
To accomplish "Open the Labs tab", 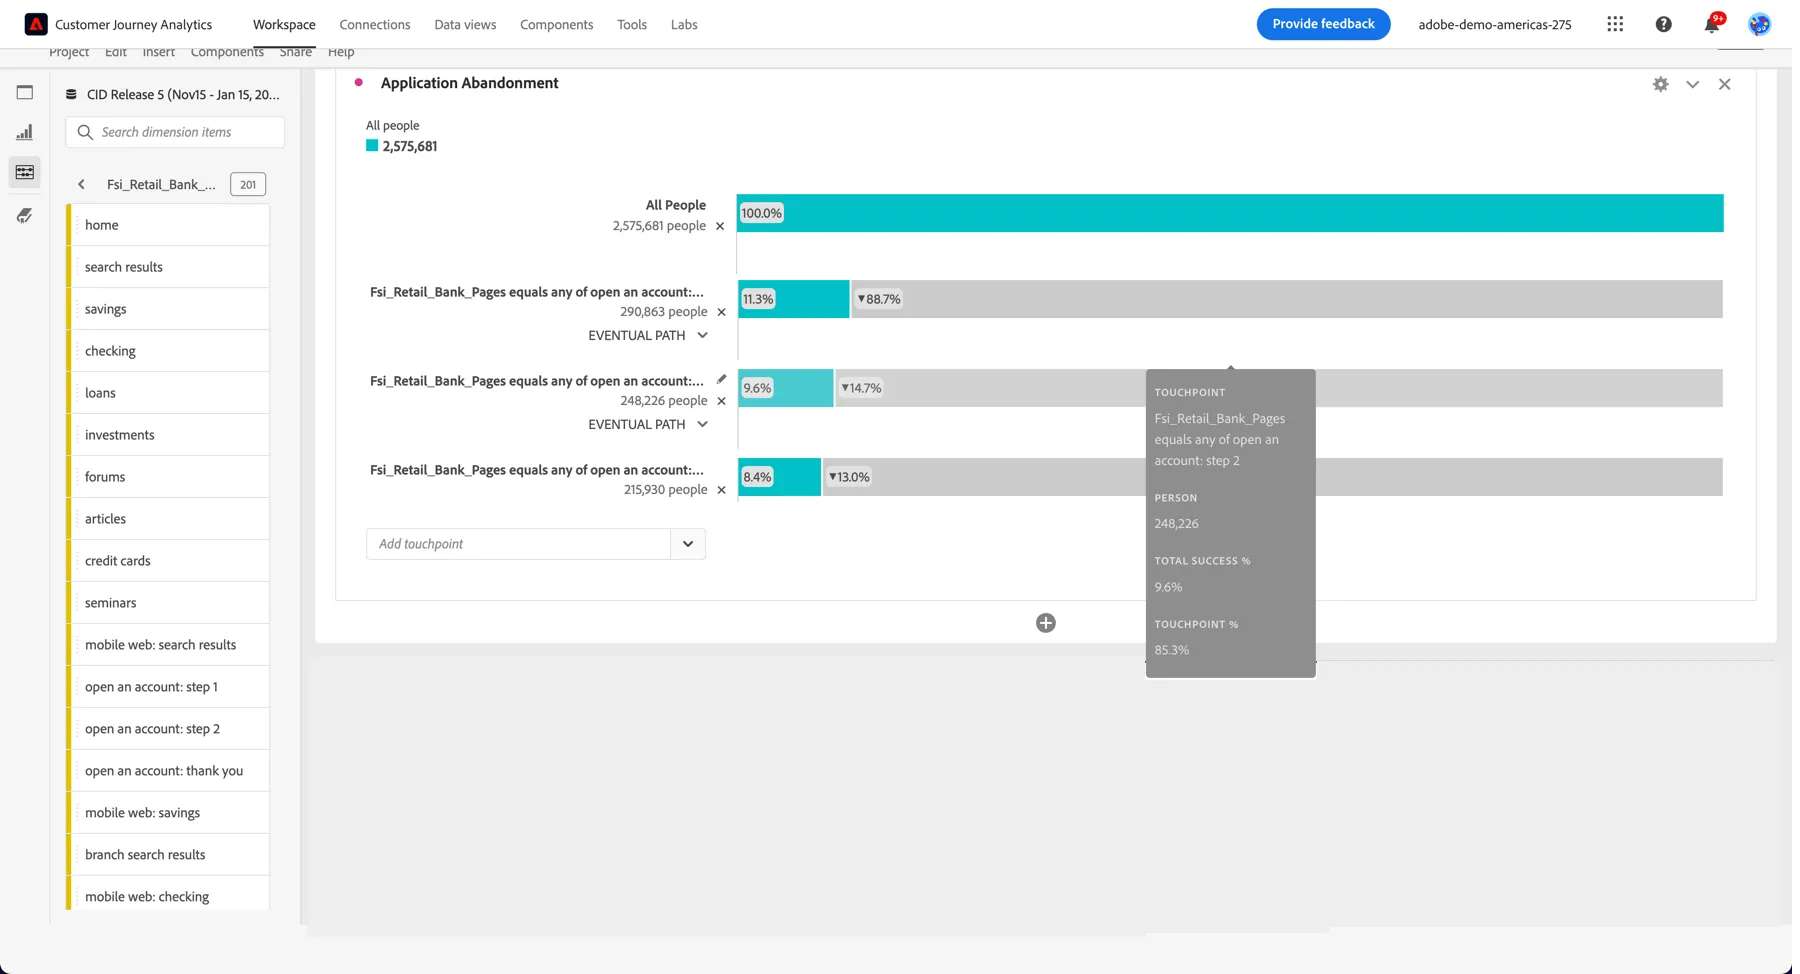I will pos(684,25).
